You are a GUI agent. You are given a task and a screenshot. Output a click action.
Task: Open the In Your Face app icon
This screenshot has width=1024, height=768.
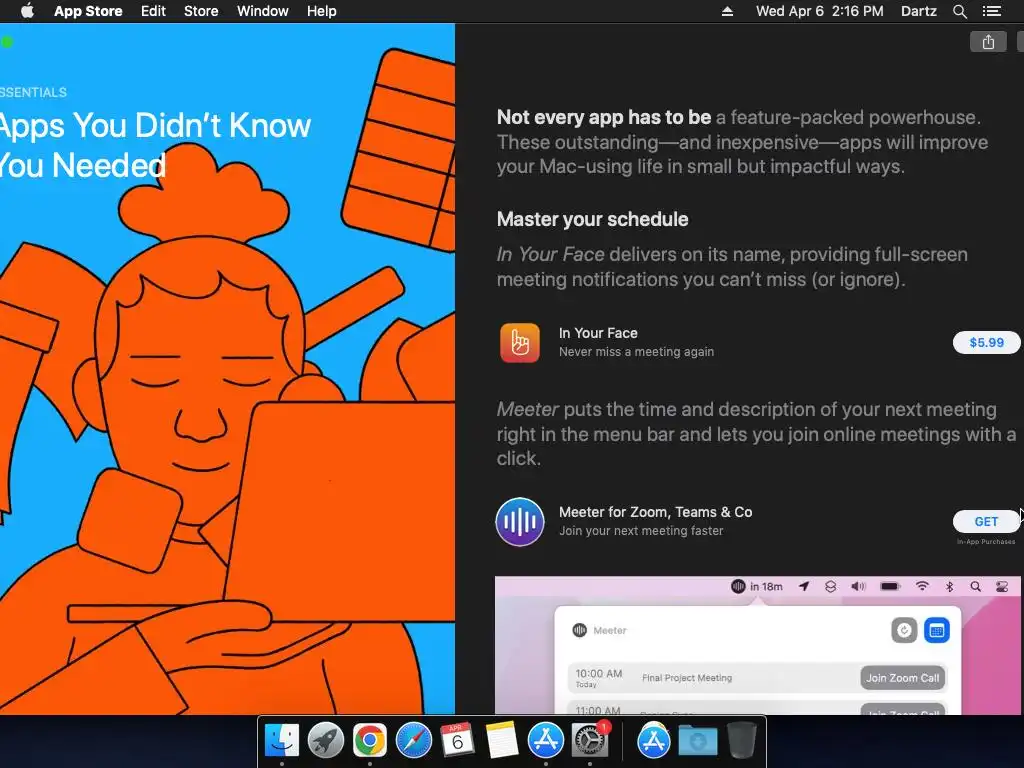[520, 343]
